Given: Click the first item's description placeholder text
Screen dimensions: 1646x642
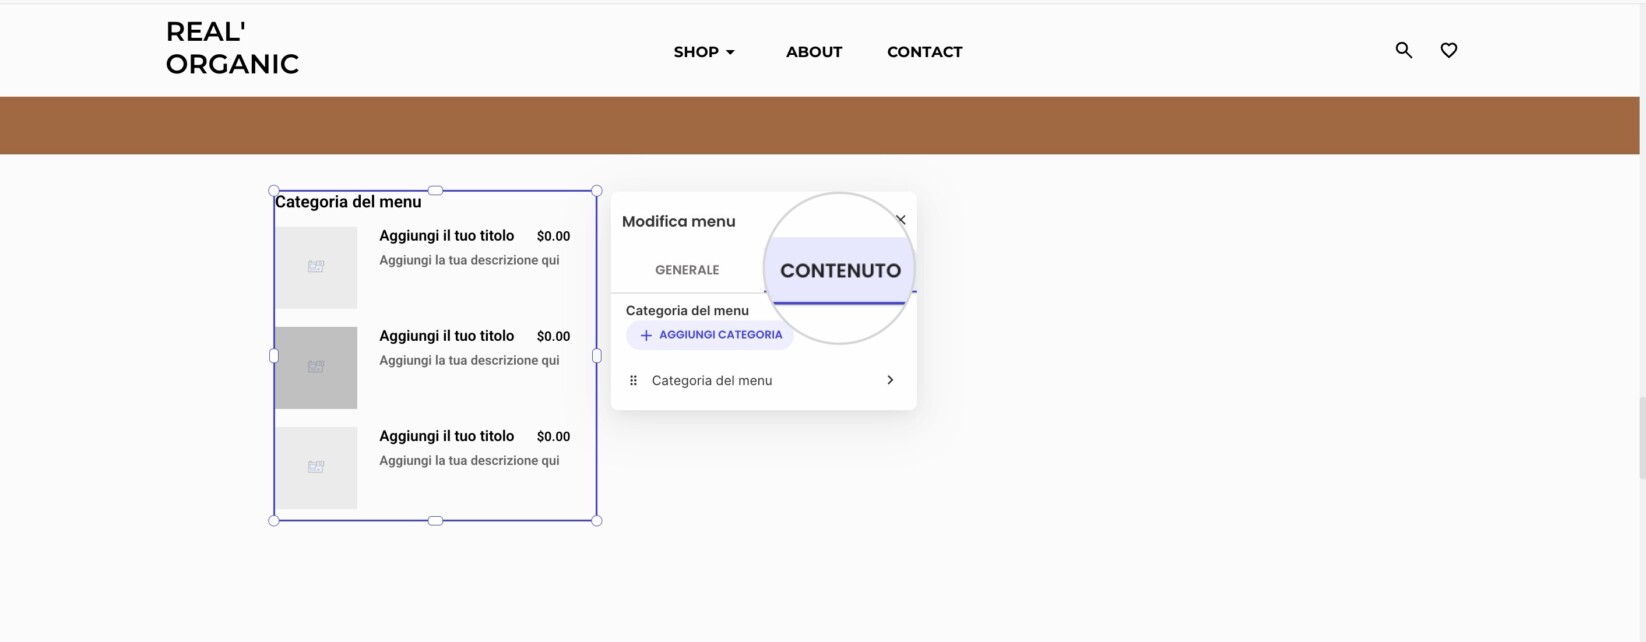Looking at the screenshot, I should click(469, 260).
